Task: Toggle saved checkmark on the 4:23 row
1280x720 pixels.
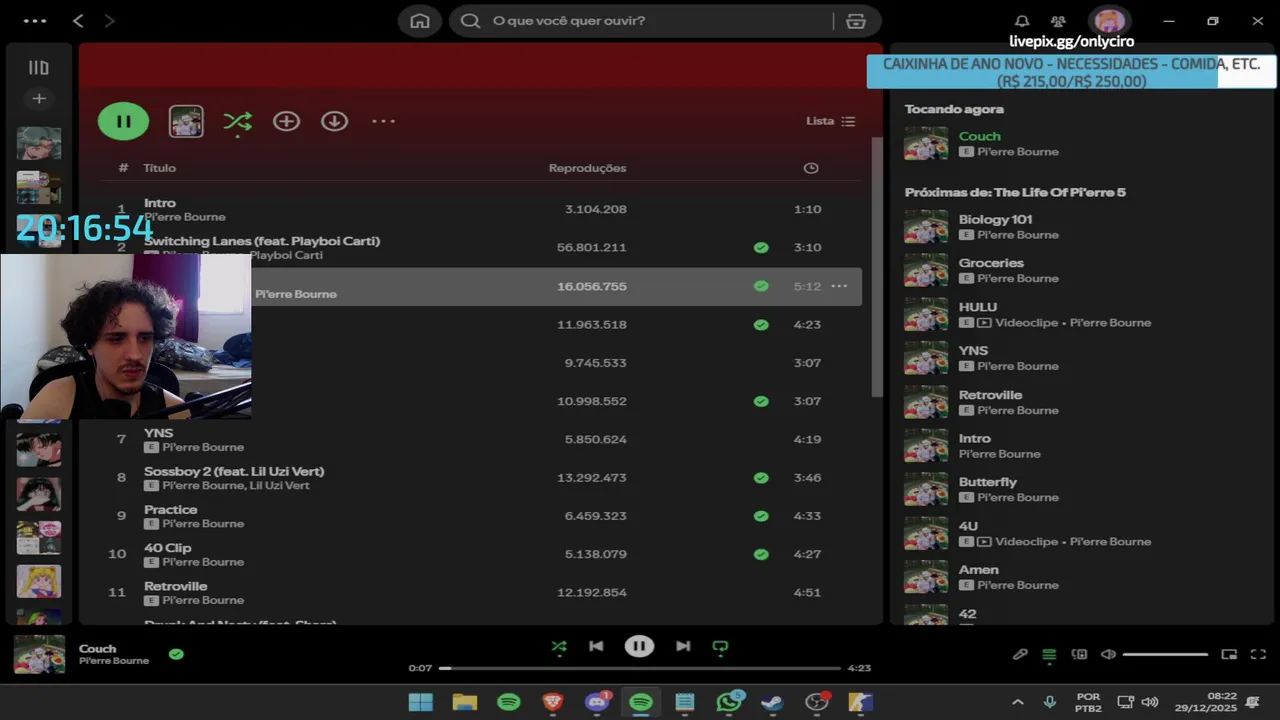Action: (761, 324)
